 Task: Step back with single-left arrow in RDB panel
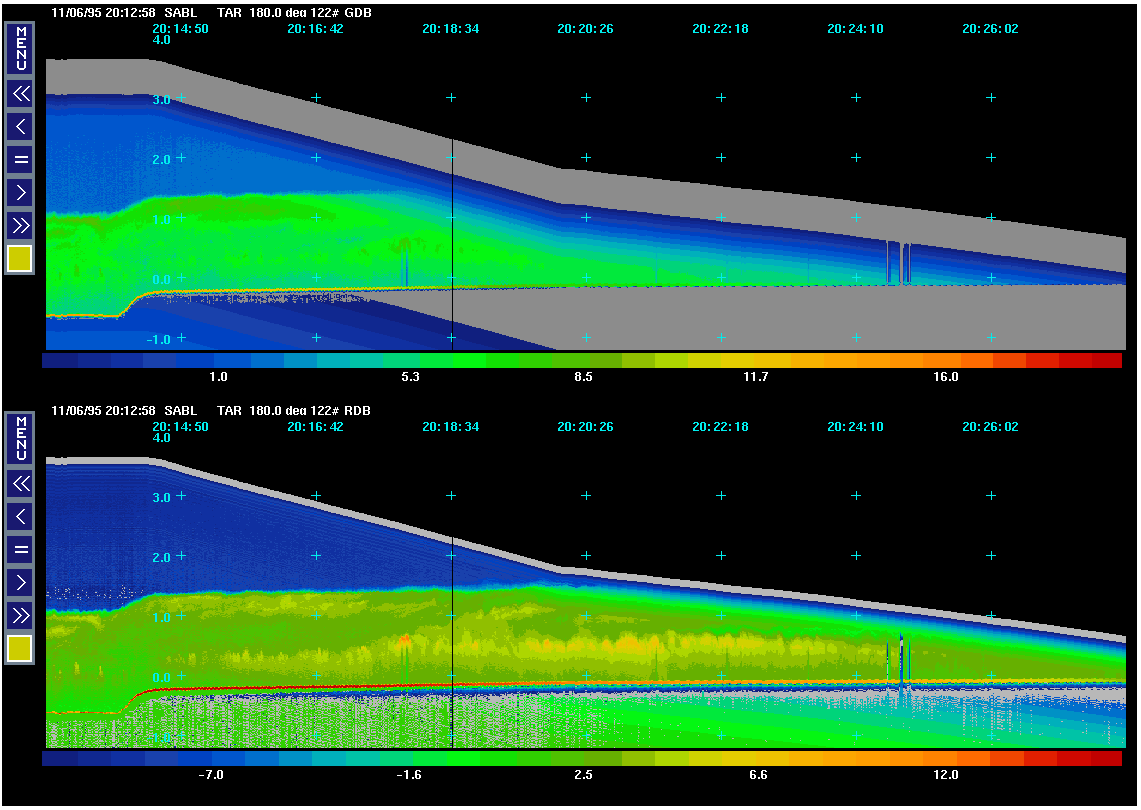20,517
